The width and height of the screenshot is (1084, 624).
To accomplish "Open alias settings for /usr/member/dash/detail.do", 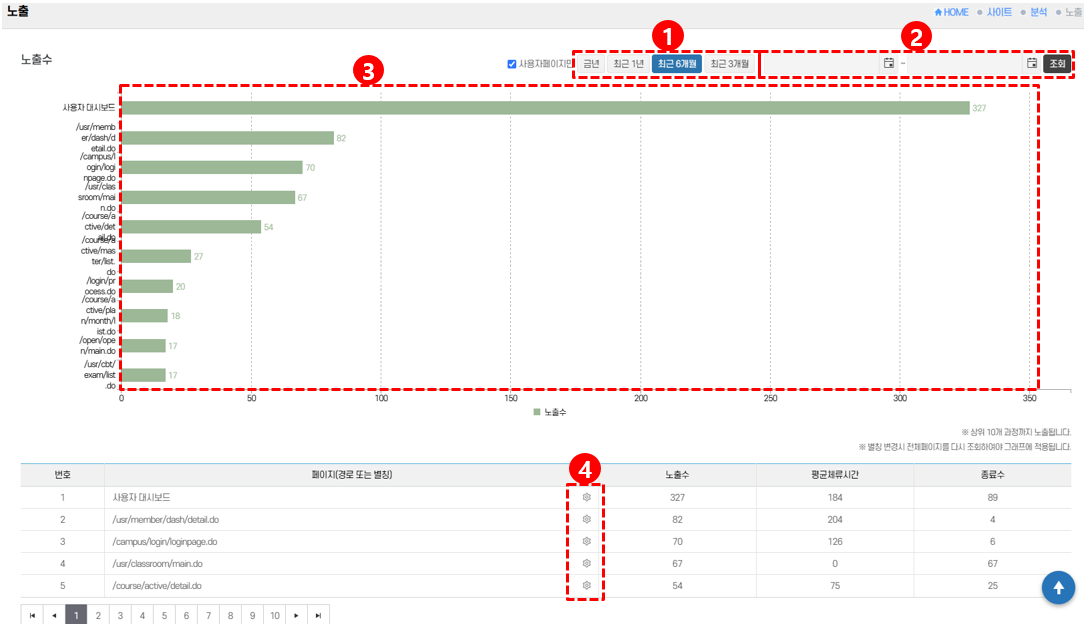I will pos(587,519).
